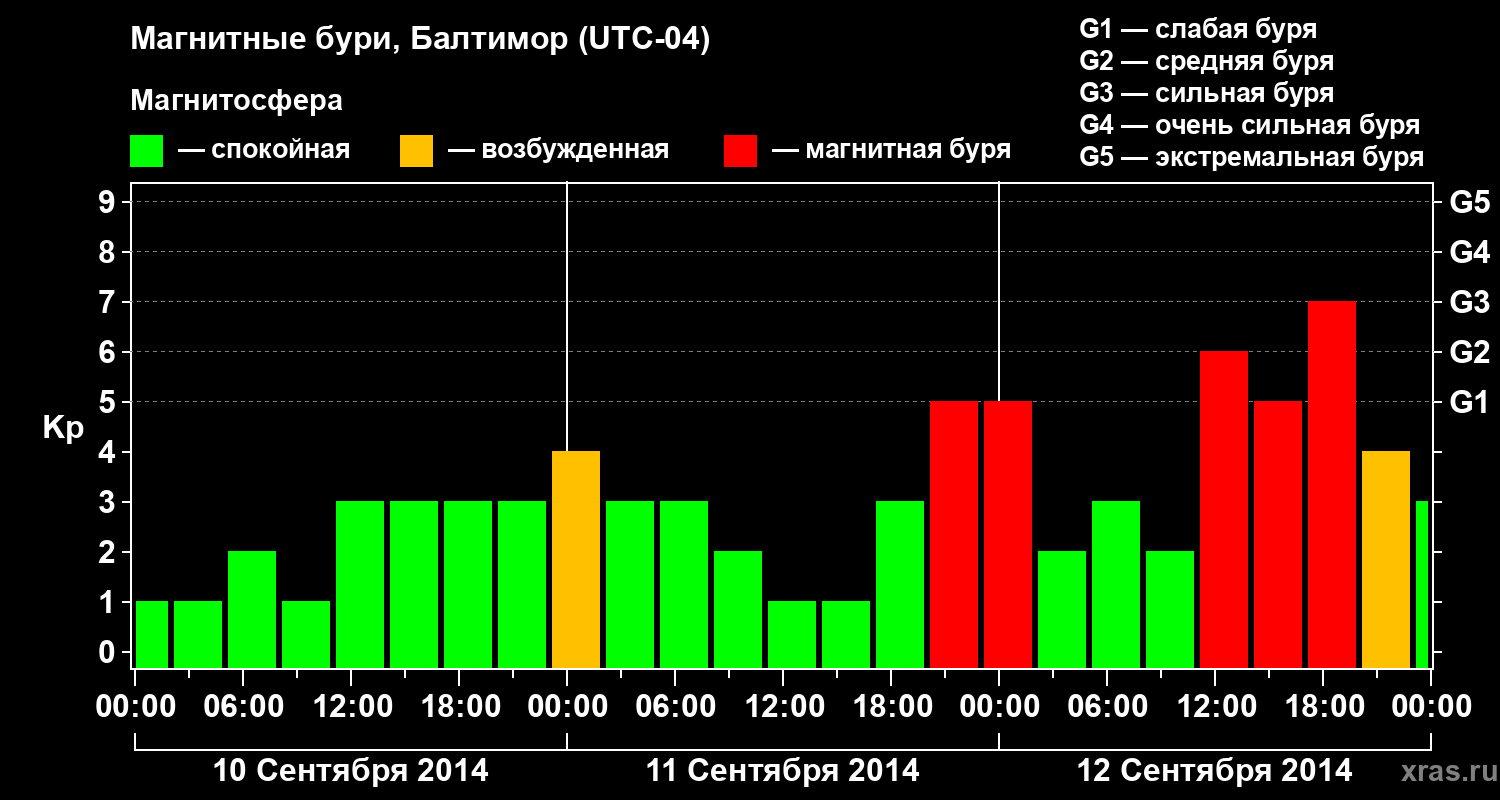The image size is (1500, 800).
Task: Click the '— спокойная' legend label
Action: coord(264,150)
